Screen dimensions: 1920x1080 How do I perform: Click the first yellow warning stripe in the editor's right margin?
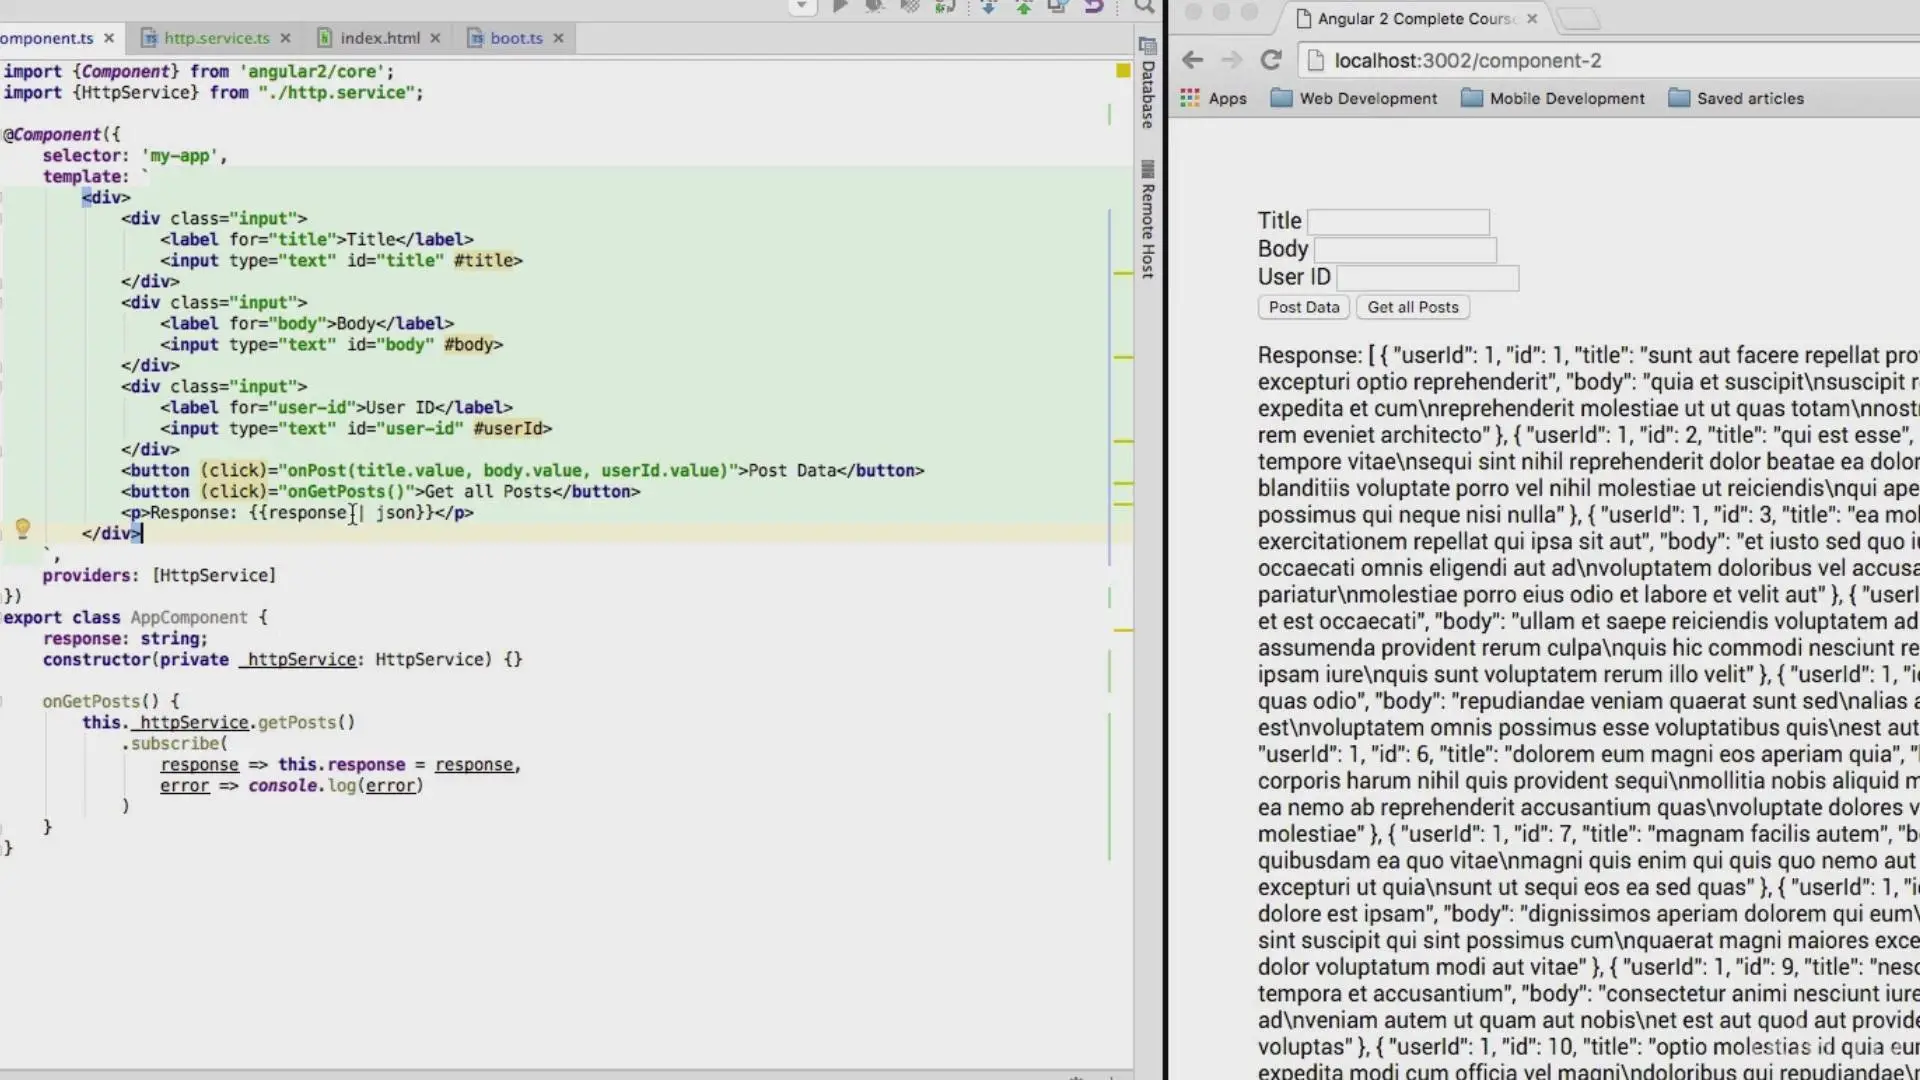(1123, 273)
